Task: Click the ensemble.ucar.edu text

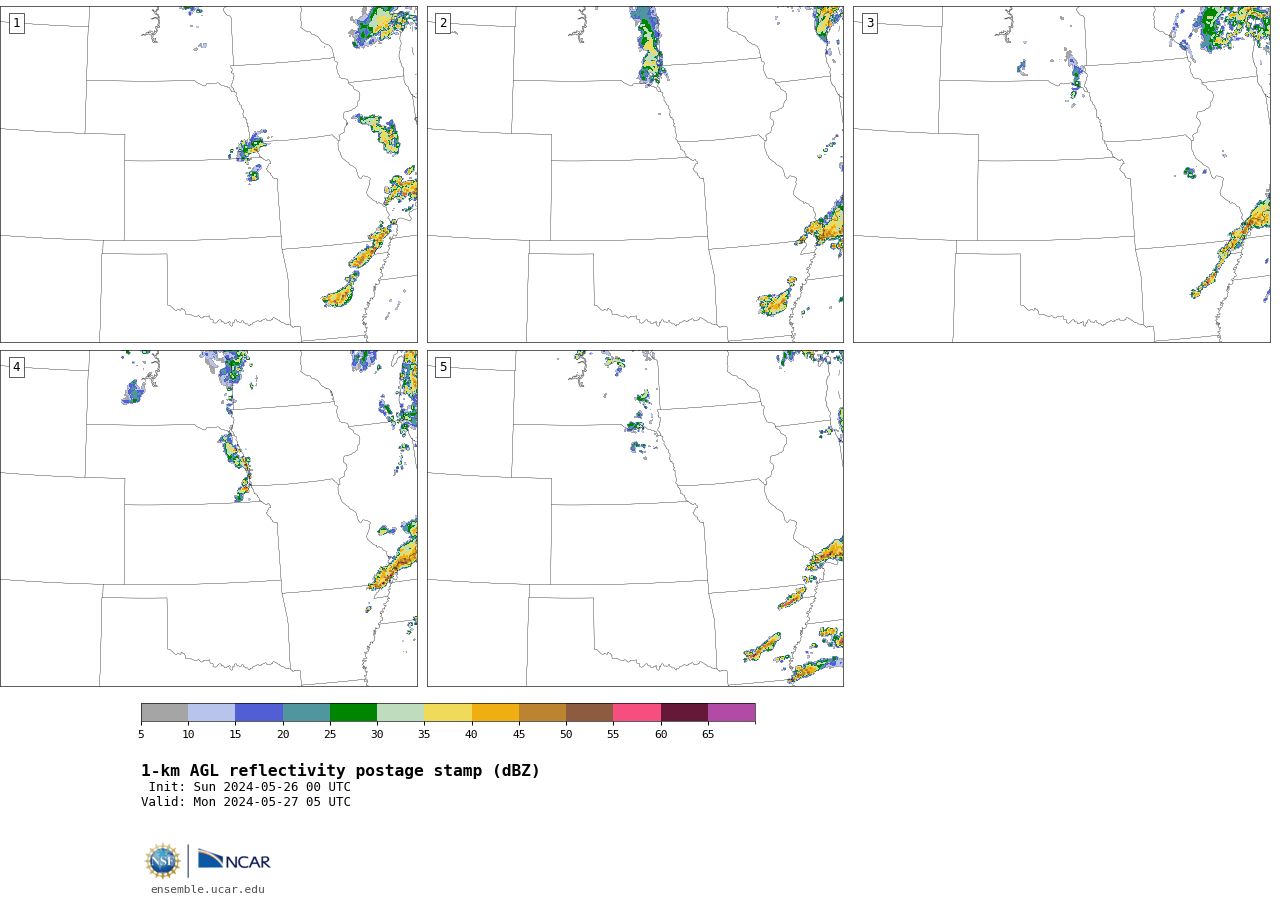Action: pos(208,889)
